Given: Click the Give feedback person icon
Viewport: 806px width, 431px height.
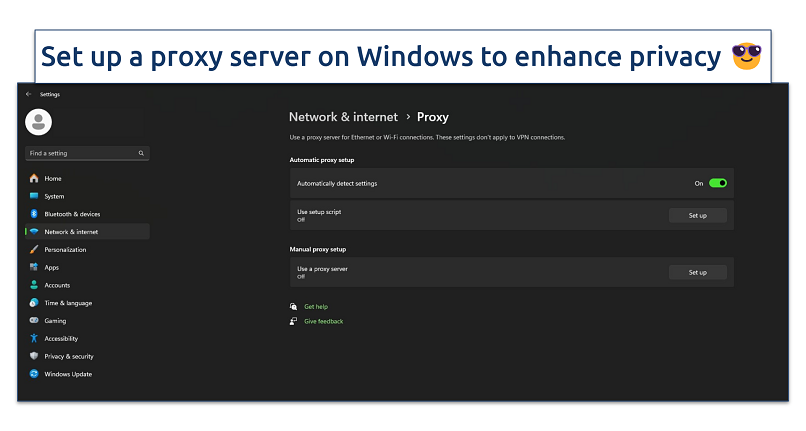Looking at the screenshot, I should coord(294,321).
